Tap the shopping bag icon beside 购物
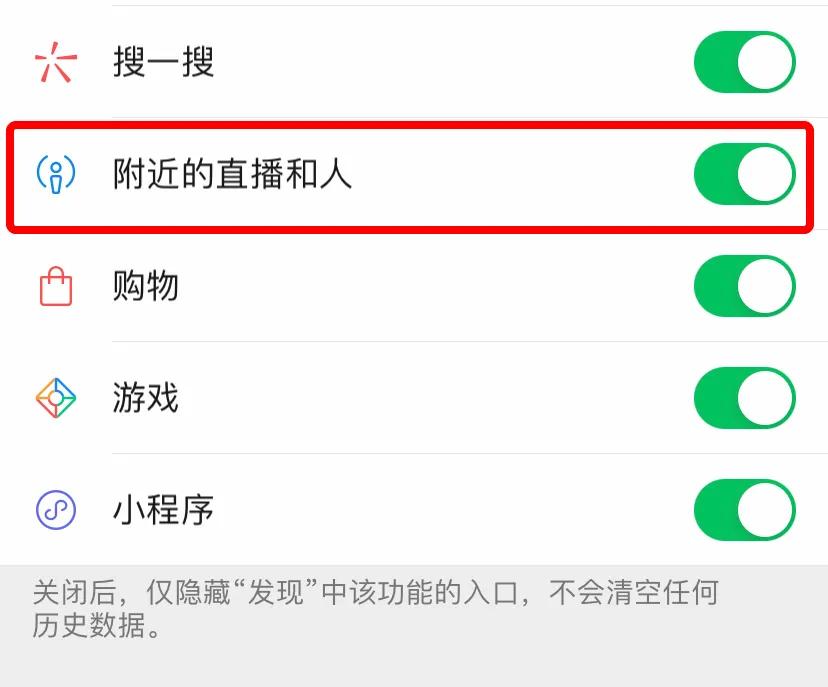The width and height of the screenshot is (828, 687). coord(57,286)
